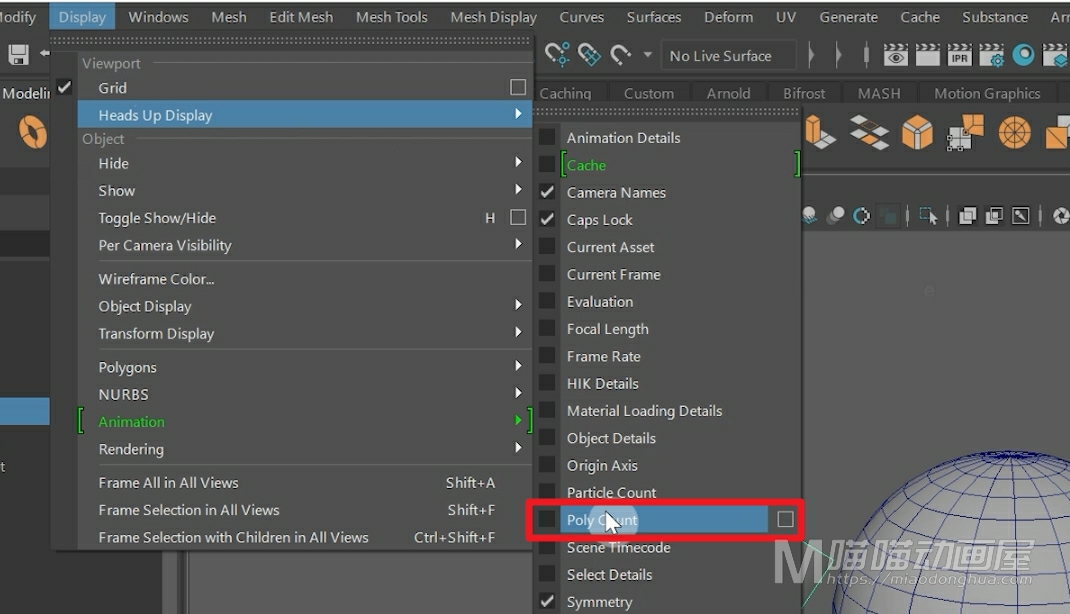Enable the snap to projected center magnet
The width and height of the screenshot is (1070, 614).
589,54
